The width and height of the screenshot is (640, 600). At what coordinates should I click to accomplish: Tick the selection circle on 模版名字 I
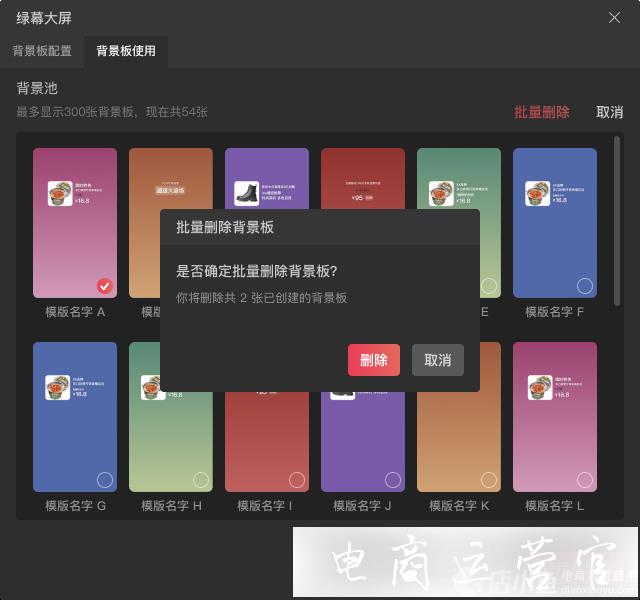297,480
